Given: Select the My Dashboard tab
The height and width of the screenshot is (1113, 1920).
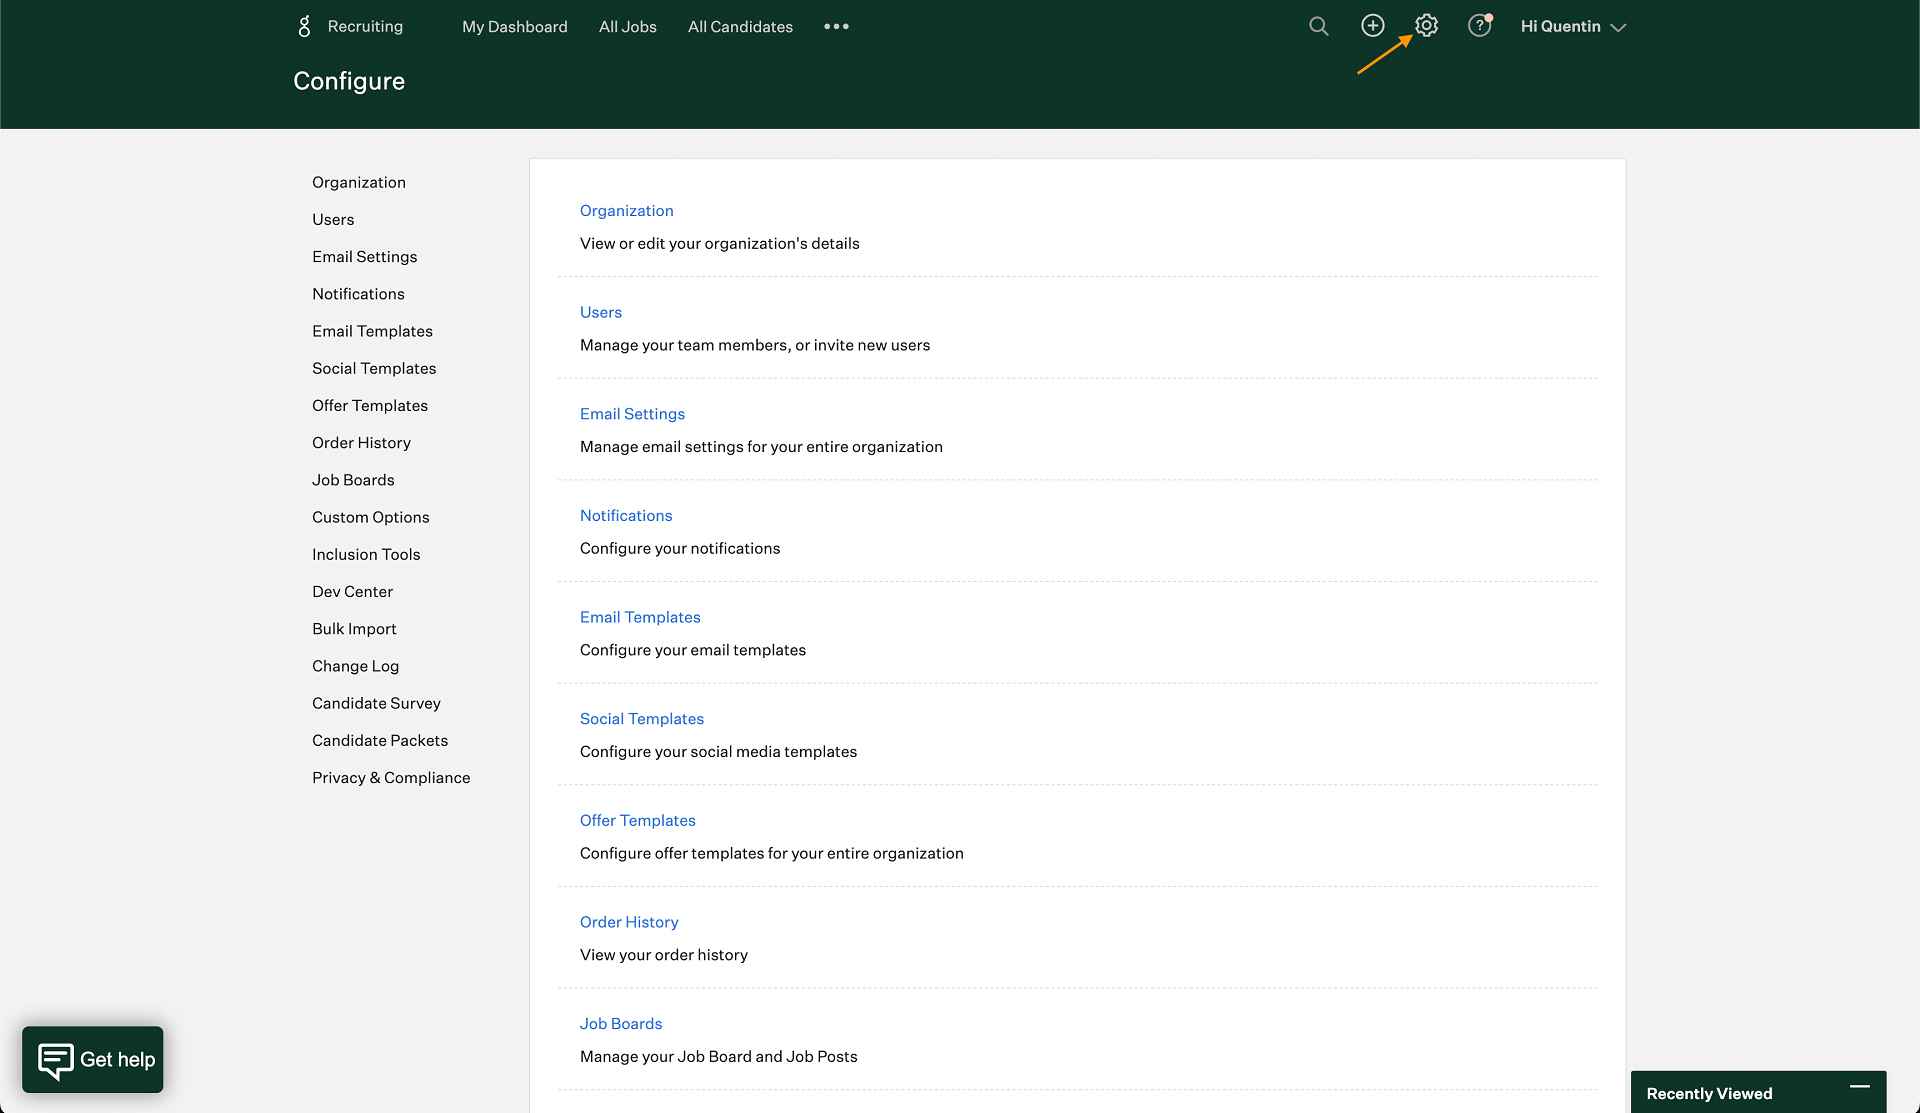Looking at the screenshot, I should point(514,26).
